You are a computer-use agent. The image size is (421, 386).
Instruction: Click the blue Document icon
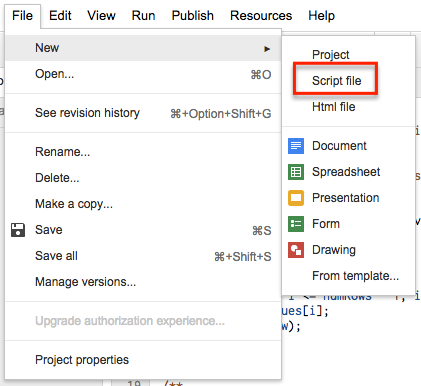click(296, 146)
